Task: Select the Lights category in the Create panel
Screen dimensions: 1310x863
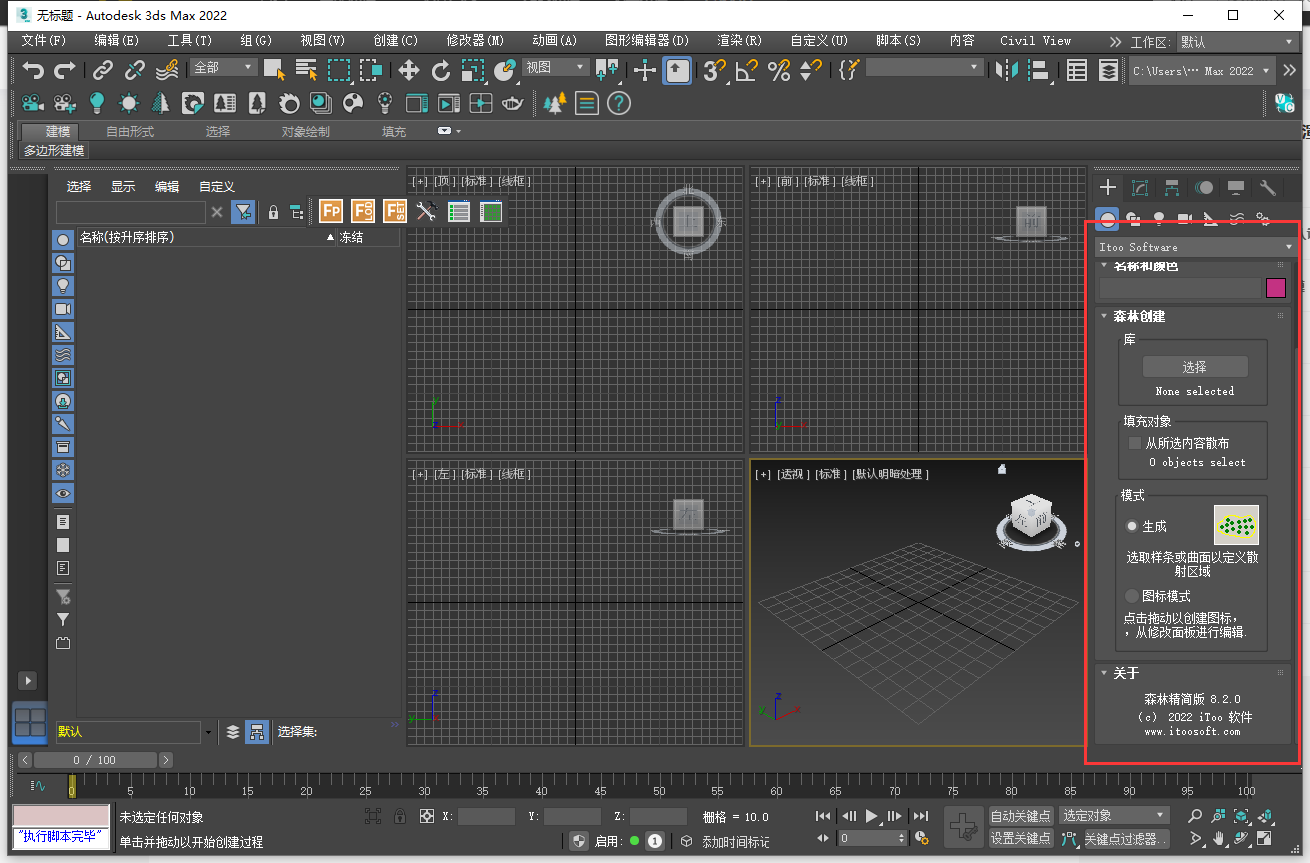Action: [x=1160, y=218]
